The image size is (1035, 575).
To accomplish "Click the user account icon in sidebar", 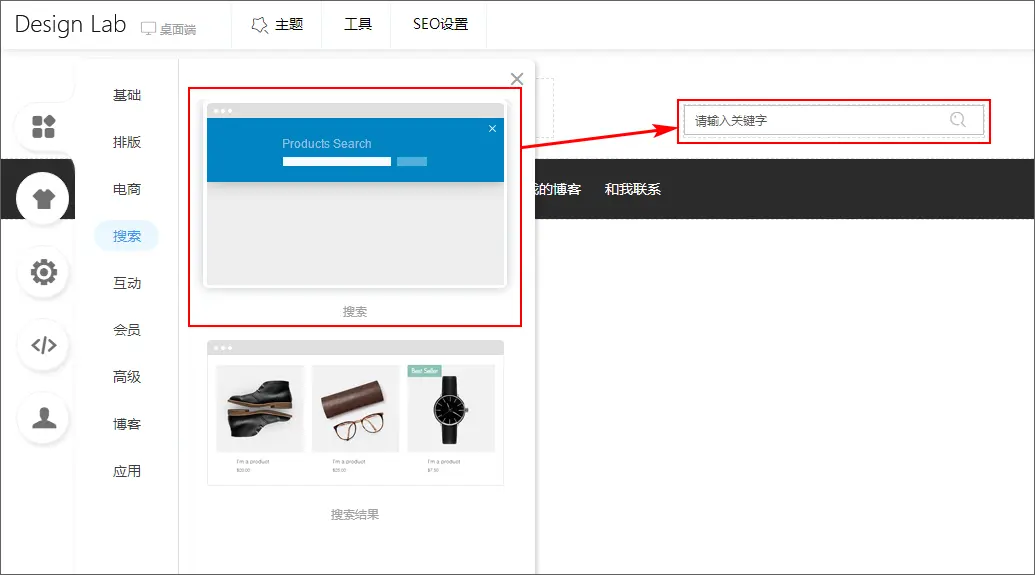I will tap(43, 419).
